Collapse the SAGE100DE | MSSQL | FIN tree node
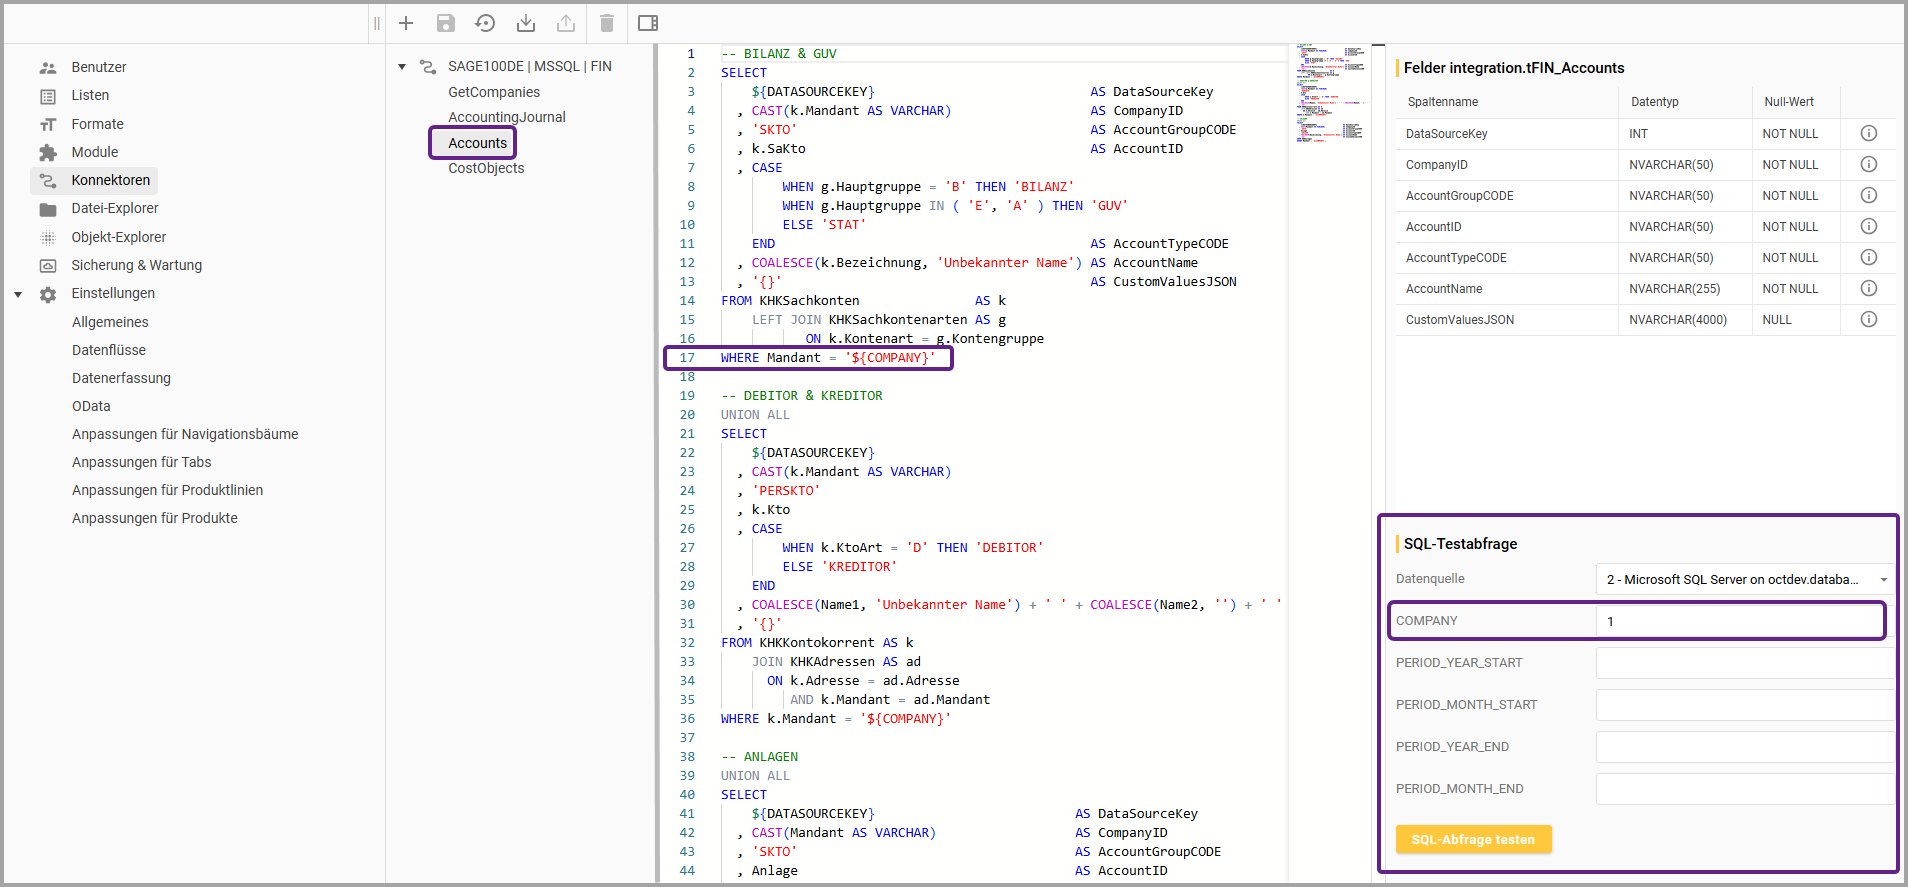Image resolution: width=1908 pixels, height=887 pixels. (x=402, y=67)
